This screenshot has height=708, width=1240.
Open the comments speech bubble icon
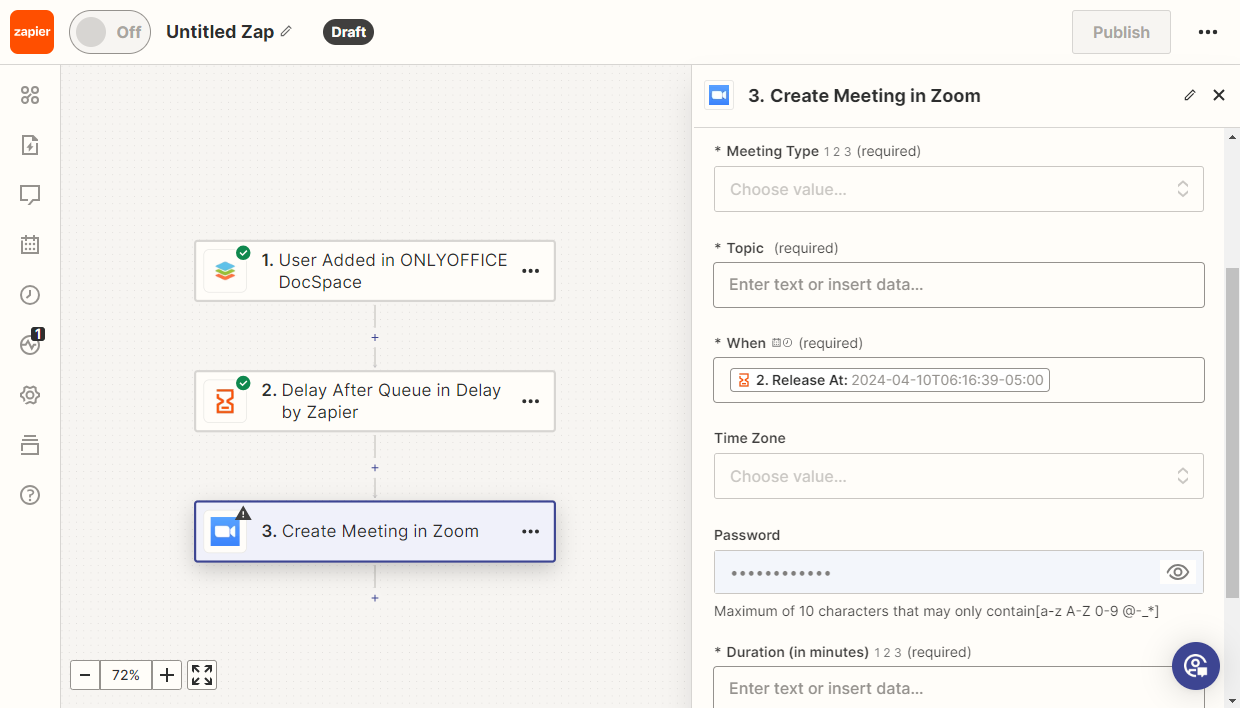pyautogui.click(x=30, y=195)
